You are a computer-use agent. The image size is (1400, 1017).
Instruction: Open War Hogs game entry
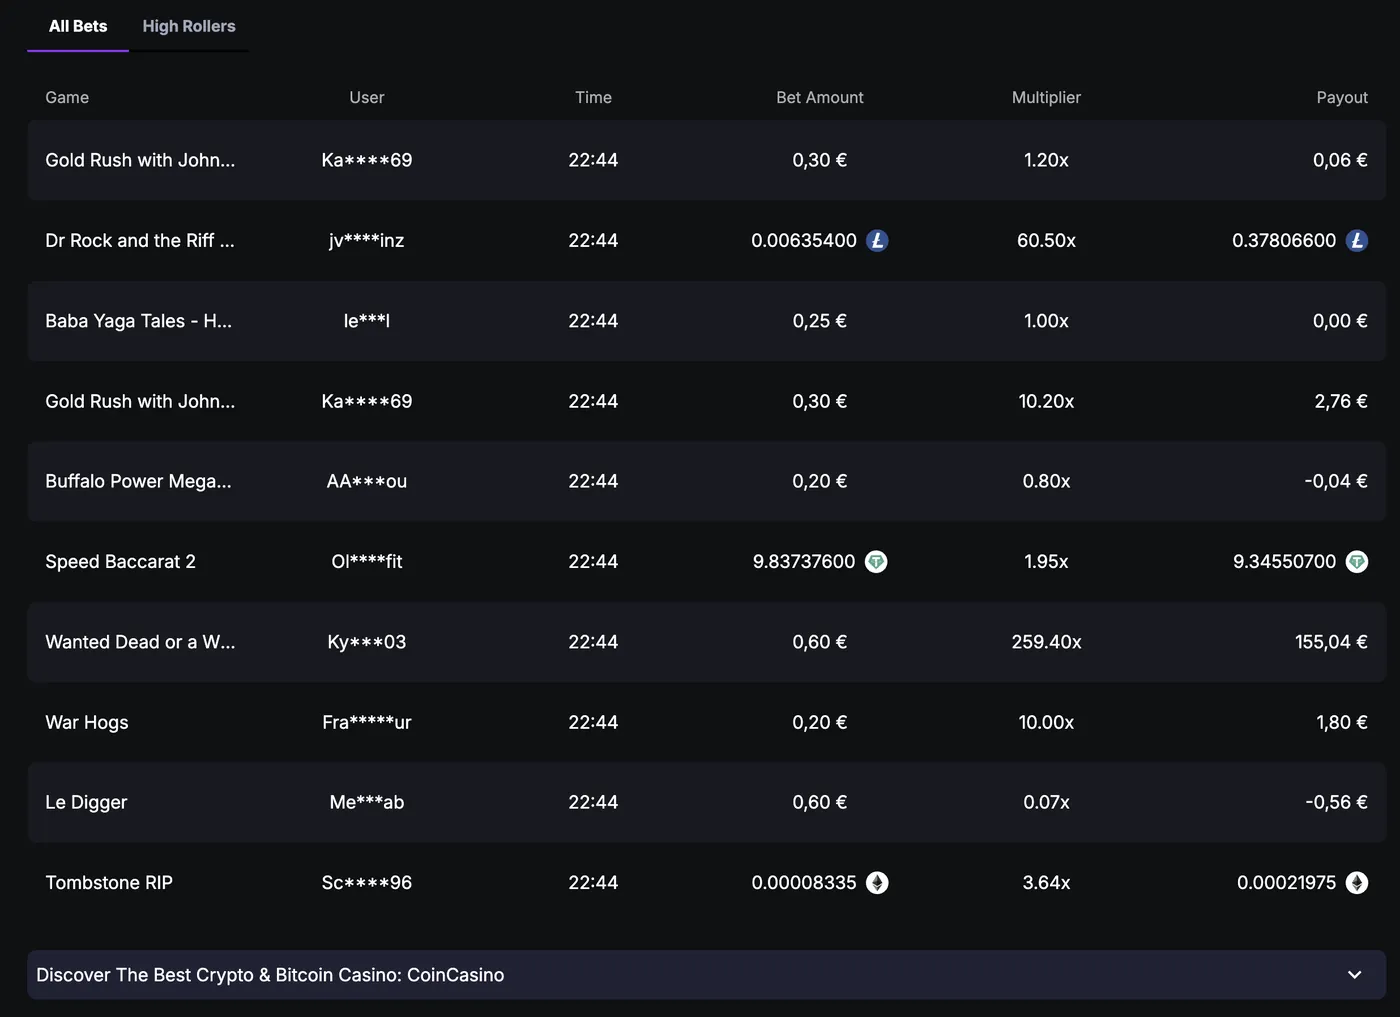click(x=87, y=722)
